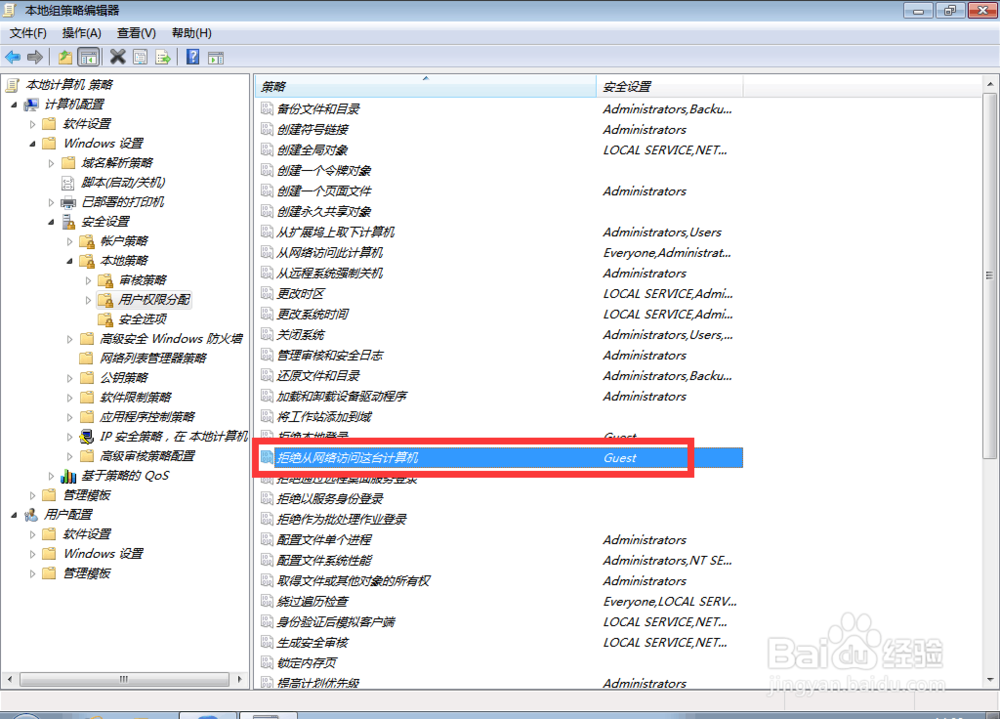This screenshot has height=719, width=1000.
Task: Click the policy icon for 关闭系统
Action: (267, 334)
